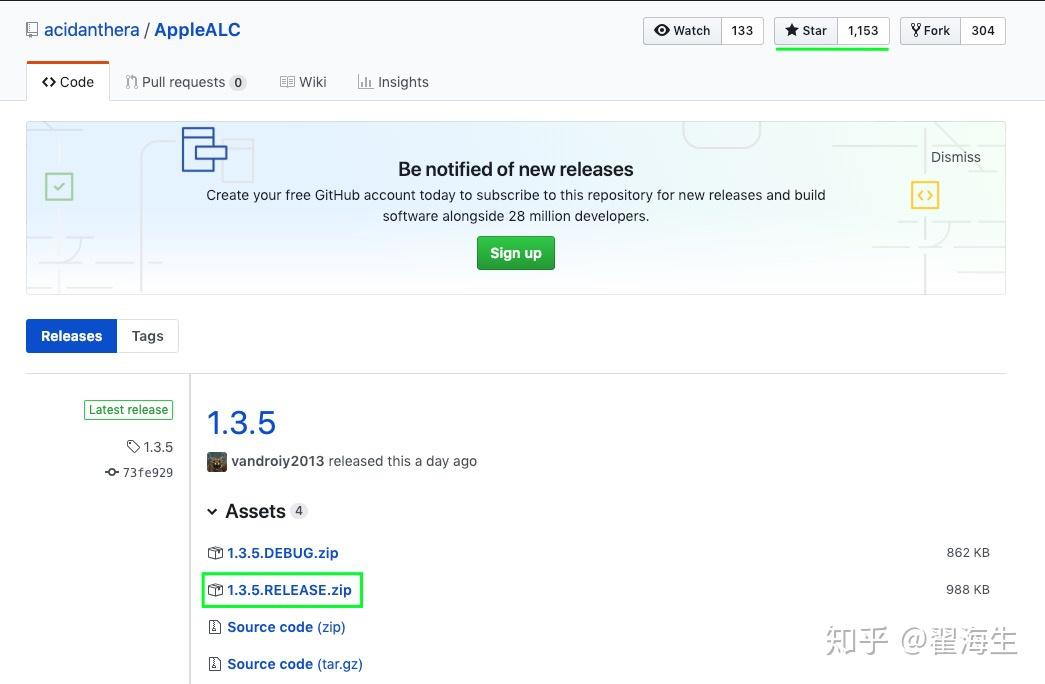Open the 304 forks count

[x=982, y=31]
